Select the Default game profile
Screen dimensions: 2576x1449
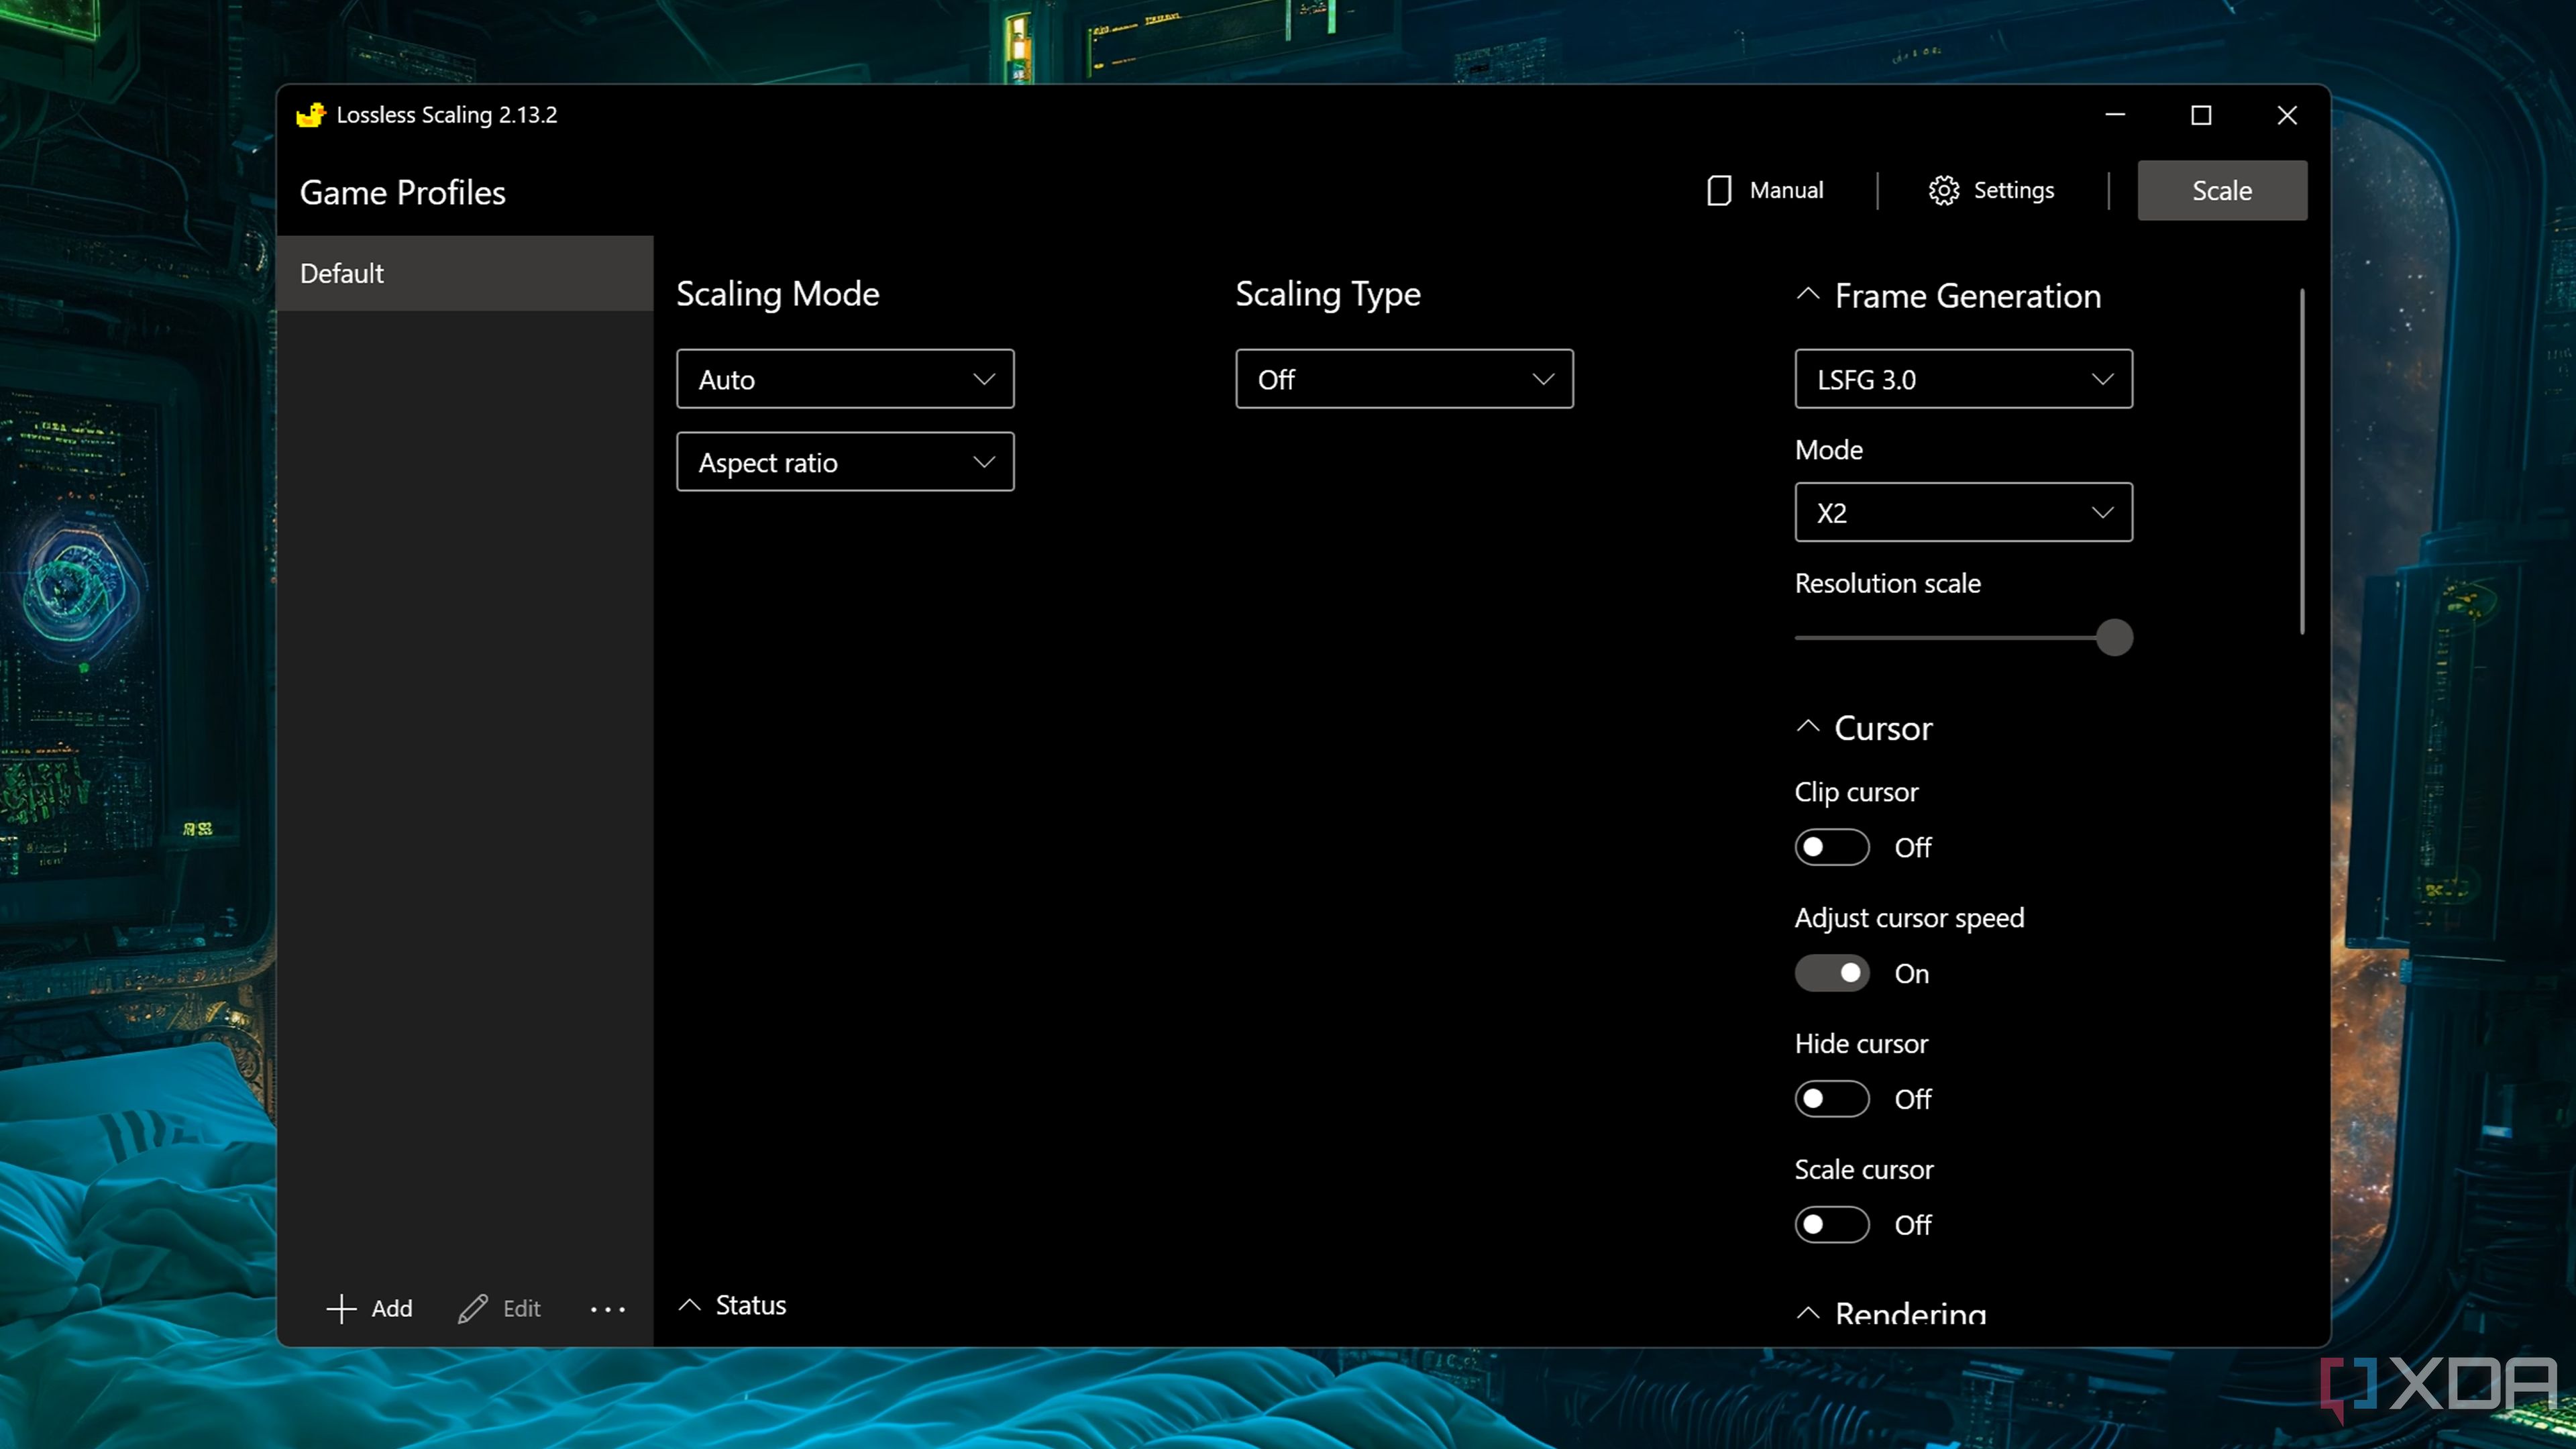pyautogui.click(x=465, y=273)
